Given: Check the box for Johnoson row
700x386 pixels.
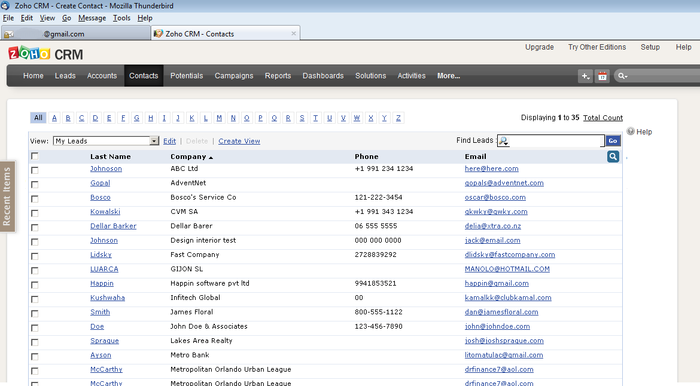Looking at the screenshot, I should pyautogui.click(x=34, y=170).
